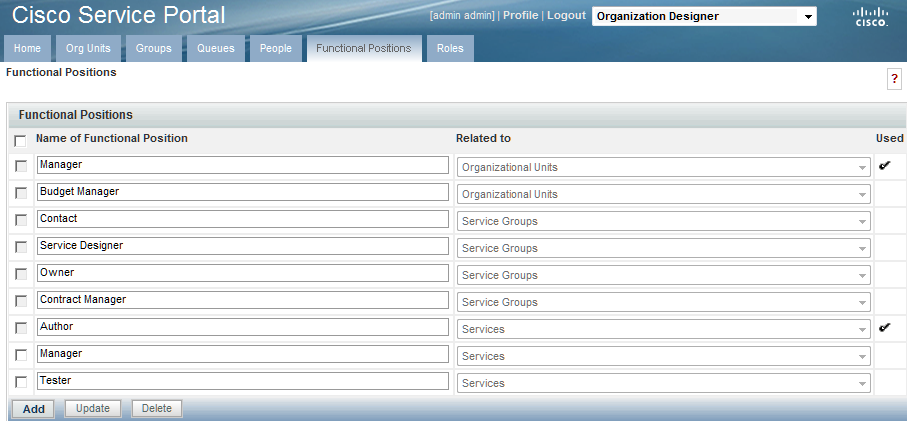Open Related to dropdown for Service Designer
The width and height of the screenshot is (907, 421).
coord(663,248)
